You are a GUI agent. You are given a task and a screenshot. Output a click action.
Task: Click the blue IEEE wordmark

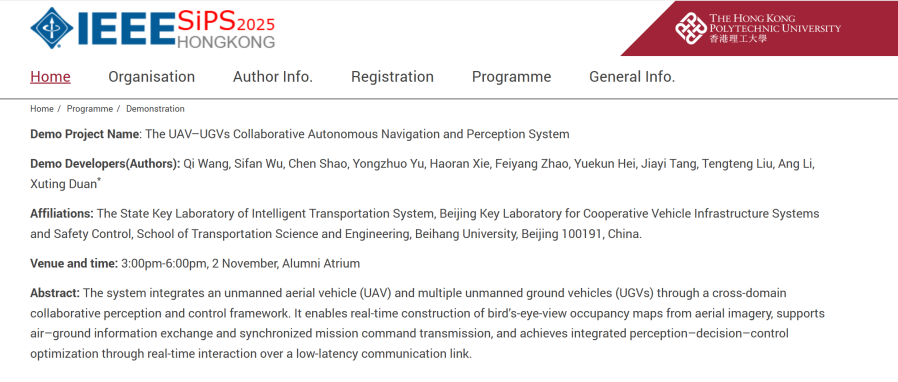(125, 29)
